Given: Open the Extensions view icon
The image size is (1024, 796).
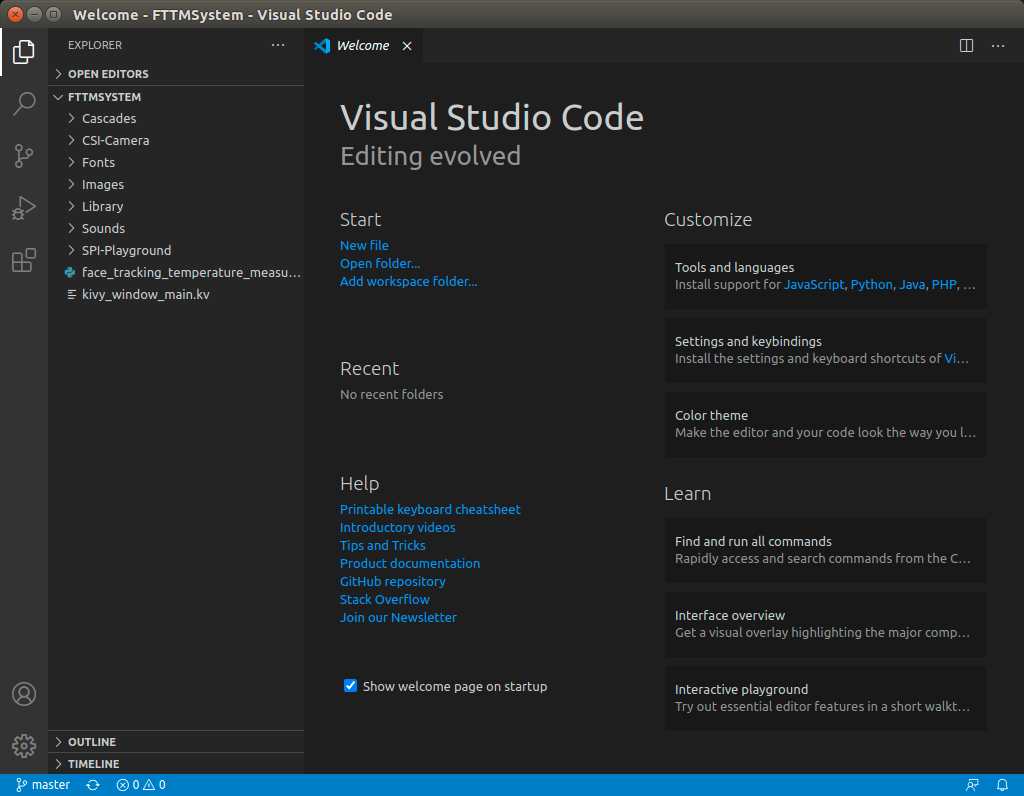Looking at the screenshot, I should (24, 261).
